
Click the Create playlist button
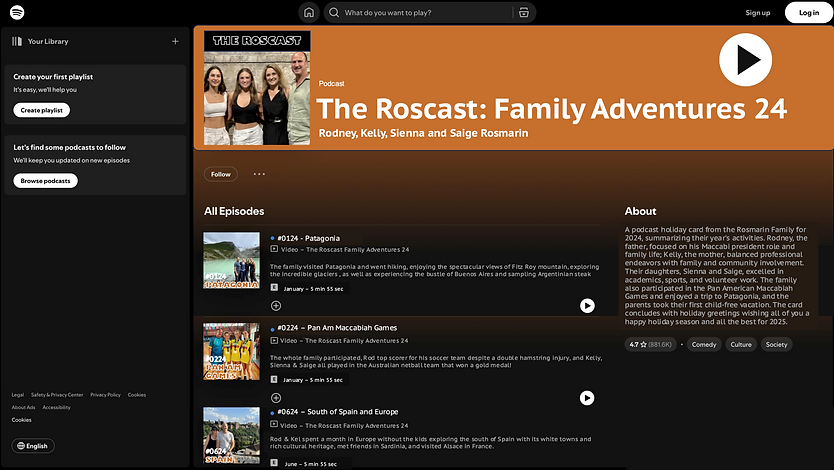(x=41, y=110)
